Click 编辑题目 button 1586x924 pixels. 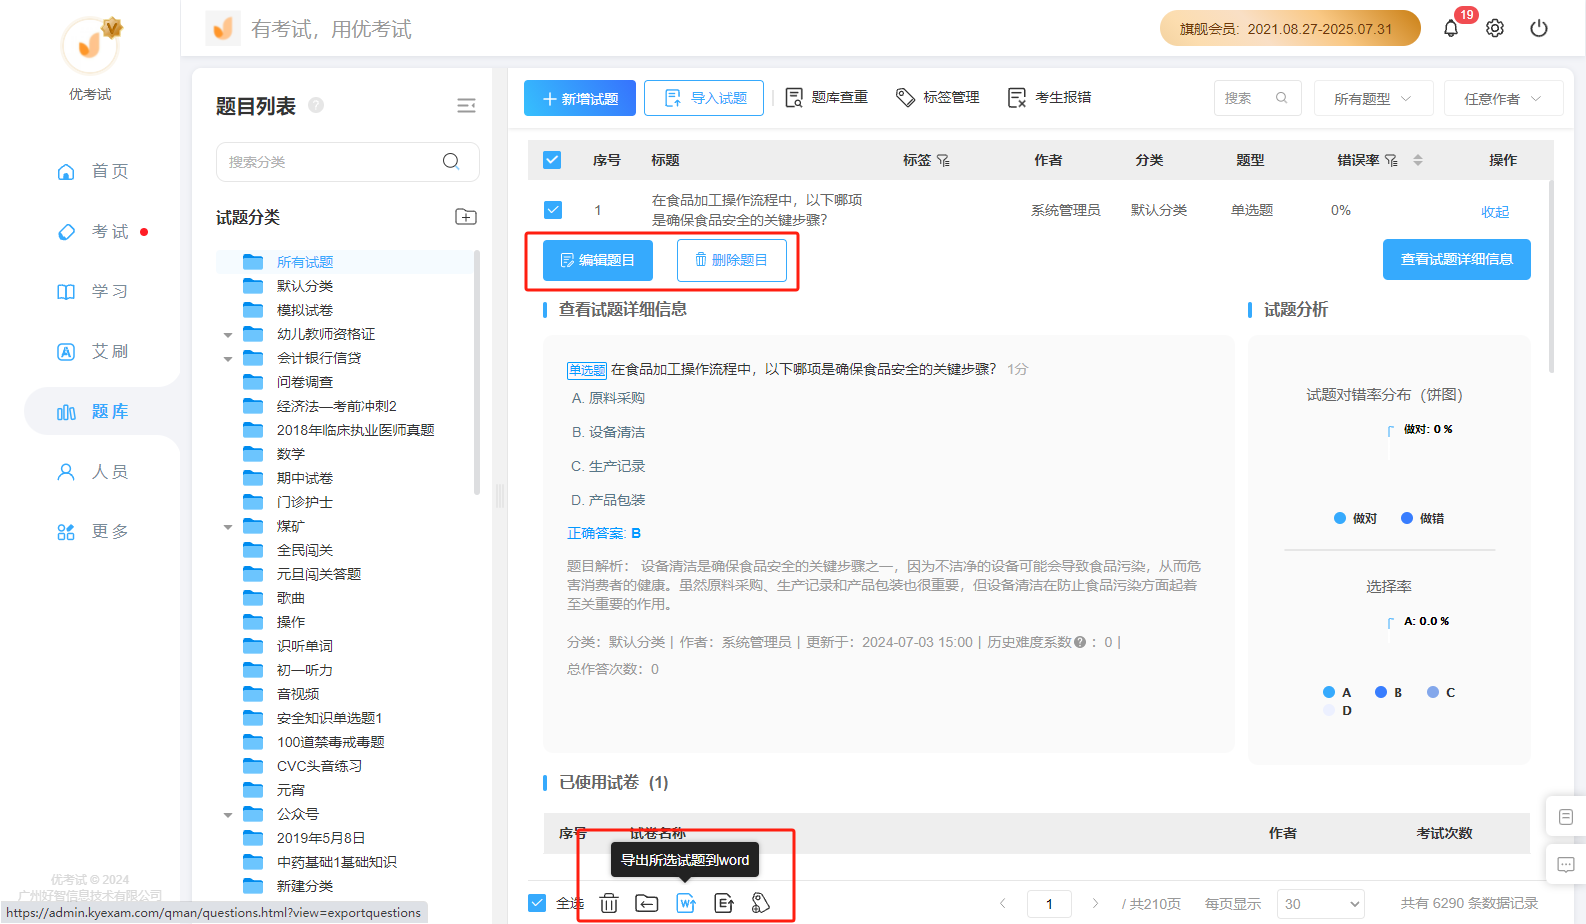598,260
